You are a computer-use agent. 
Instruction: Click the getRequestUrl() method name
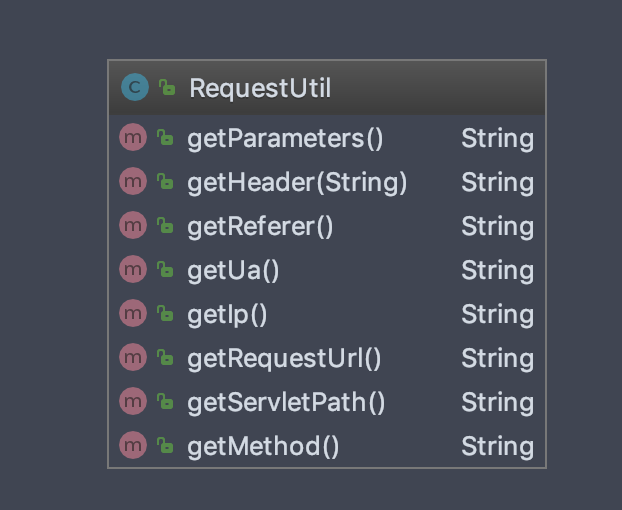(284, 358)
